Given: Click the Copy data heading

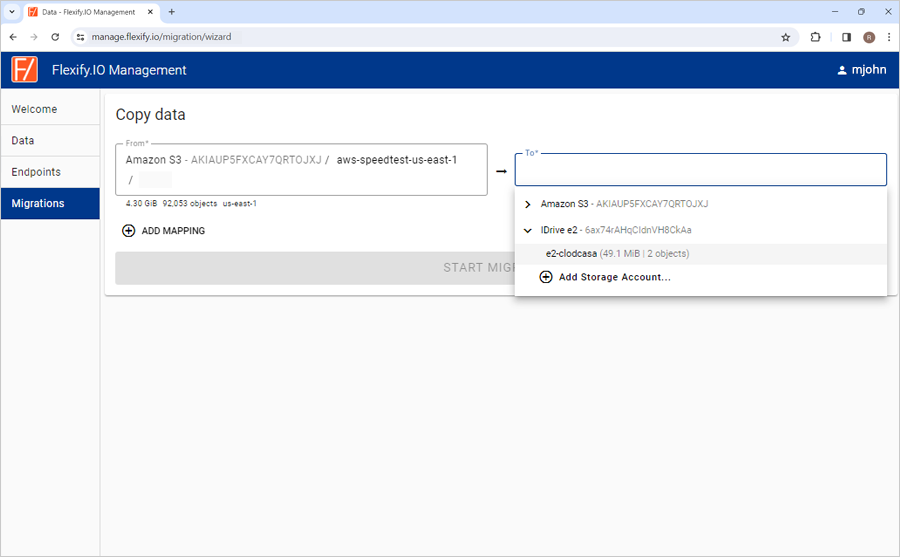Looking at the screenshot, I should (150, 115).
